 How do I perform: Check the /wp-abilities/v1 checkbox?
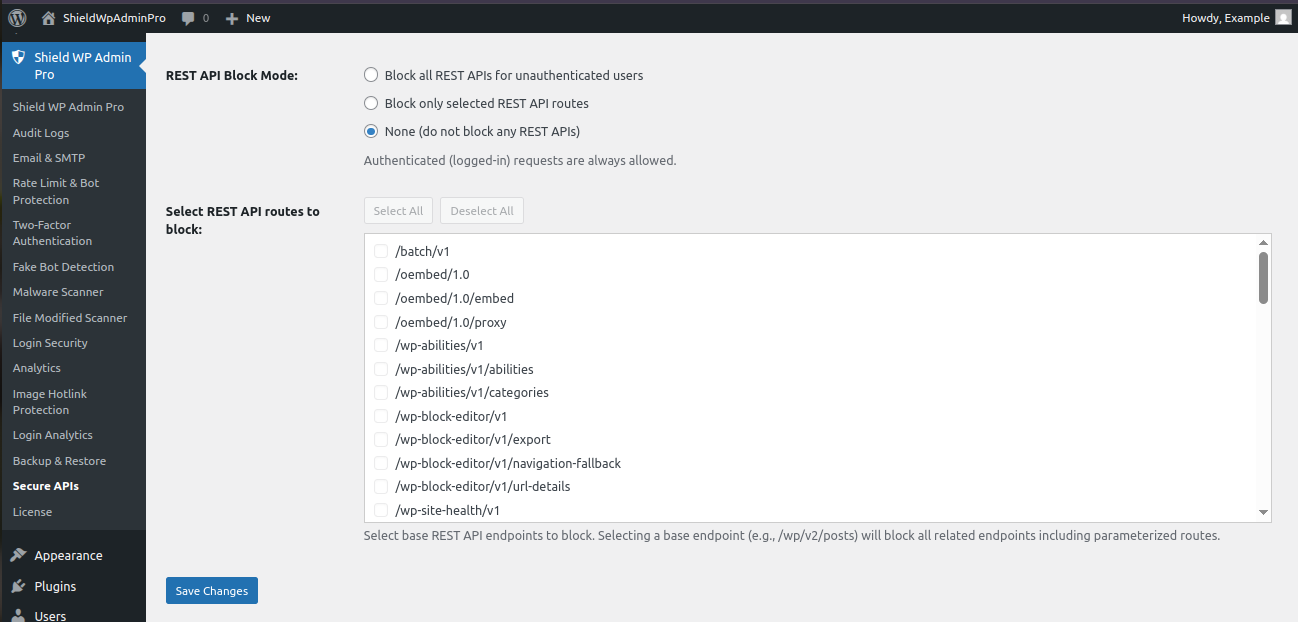(x=381, y=345)
